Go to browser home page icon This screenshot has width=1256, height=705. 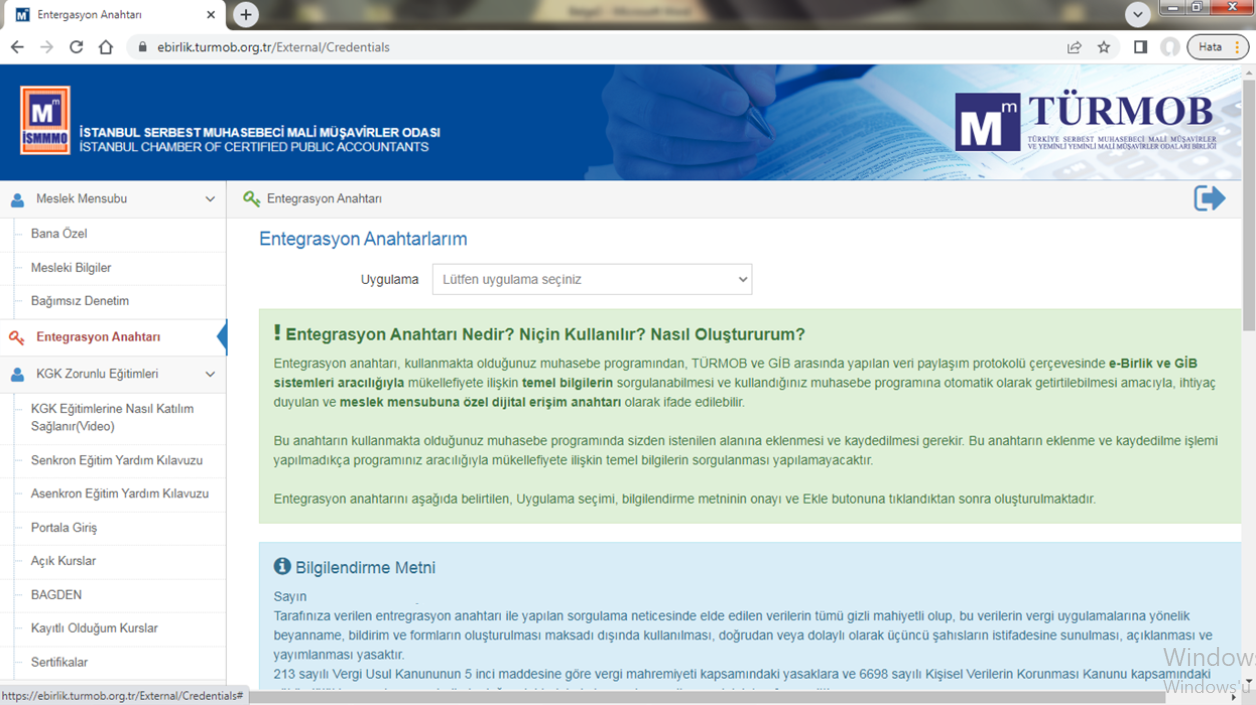[x=106, y=47]
